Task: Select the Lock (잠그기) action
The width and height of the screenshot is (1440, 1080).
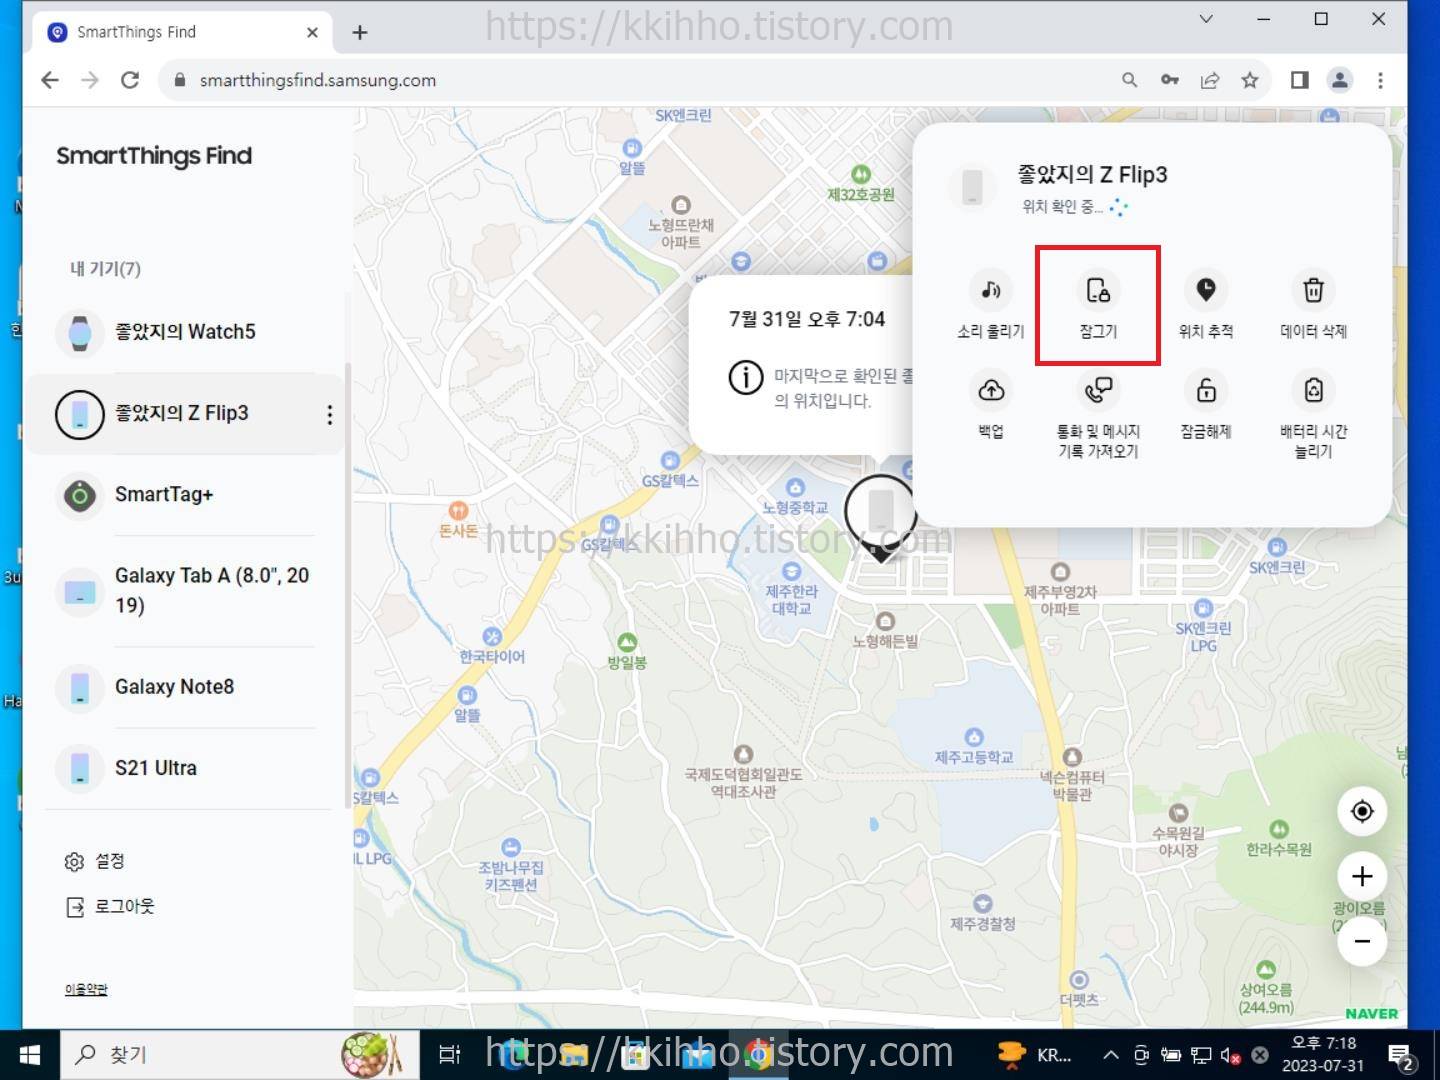Action: [1098, 305]
